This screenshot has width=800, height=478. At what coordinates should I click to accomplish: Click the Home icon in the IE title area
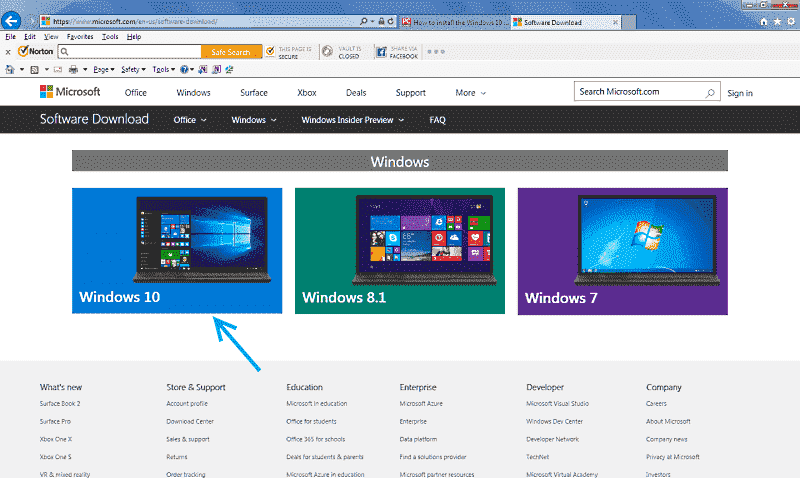(x=764, y=21)
